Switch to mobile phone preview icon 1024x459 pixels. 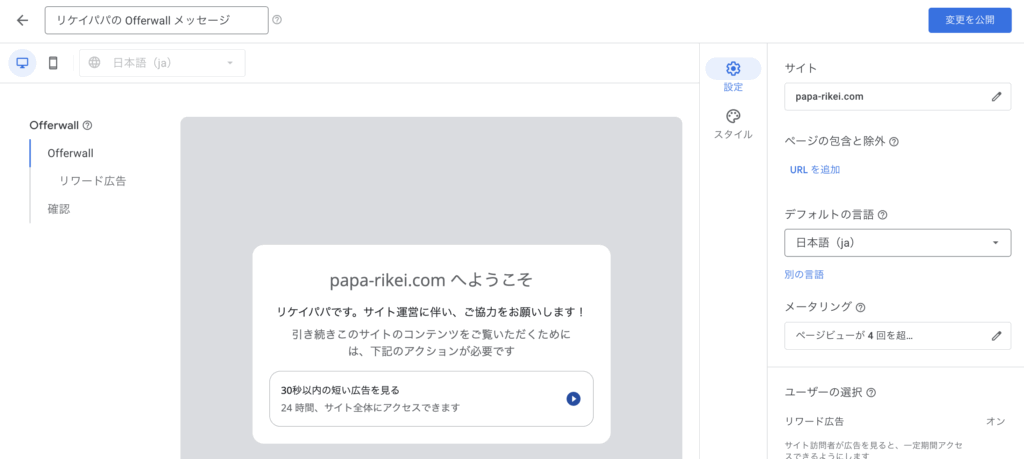pos(54,63)
